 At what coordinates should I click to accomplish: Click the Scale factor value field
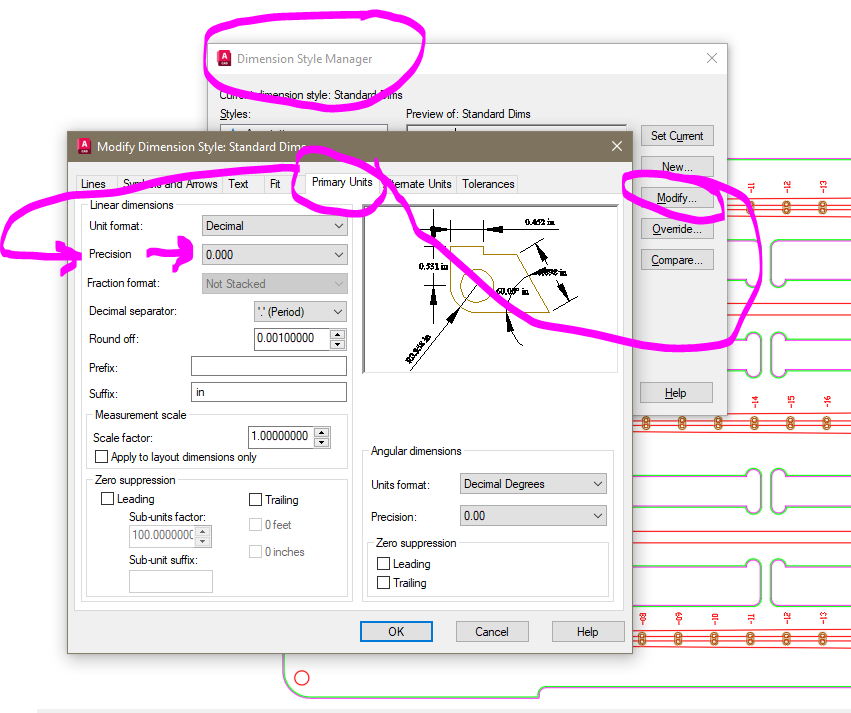(281, 436)
